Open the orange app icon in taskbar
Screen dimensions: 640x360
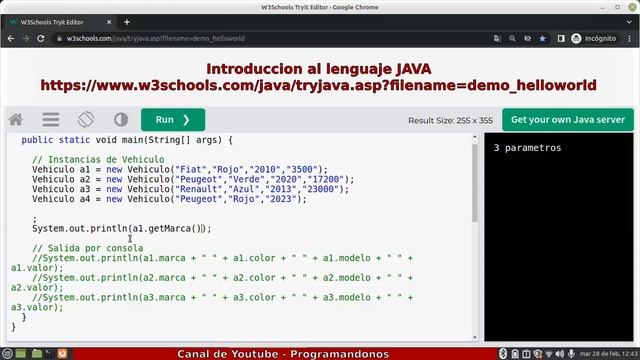[x=62, y=353]
